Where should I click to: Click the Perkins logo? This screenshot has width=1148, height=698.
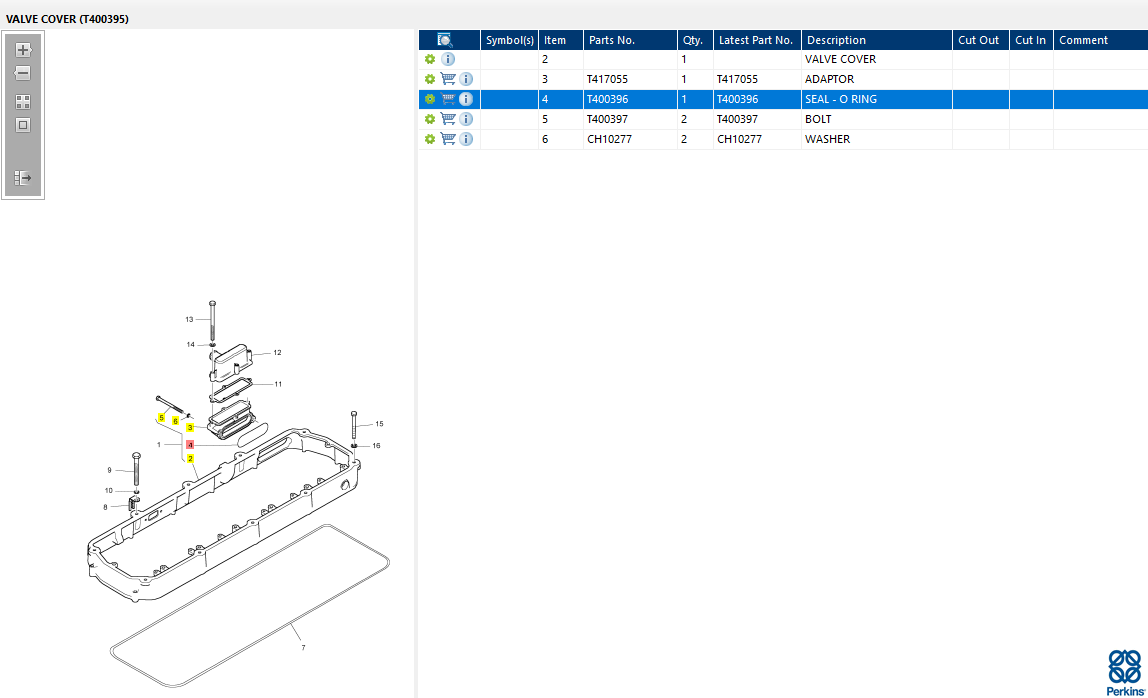(x=1123, y=671)
